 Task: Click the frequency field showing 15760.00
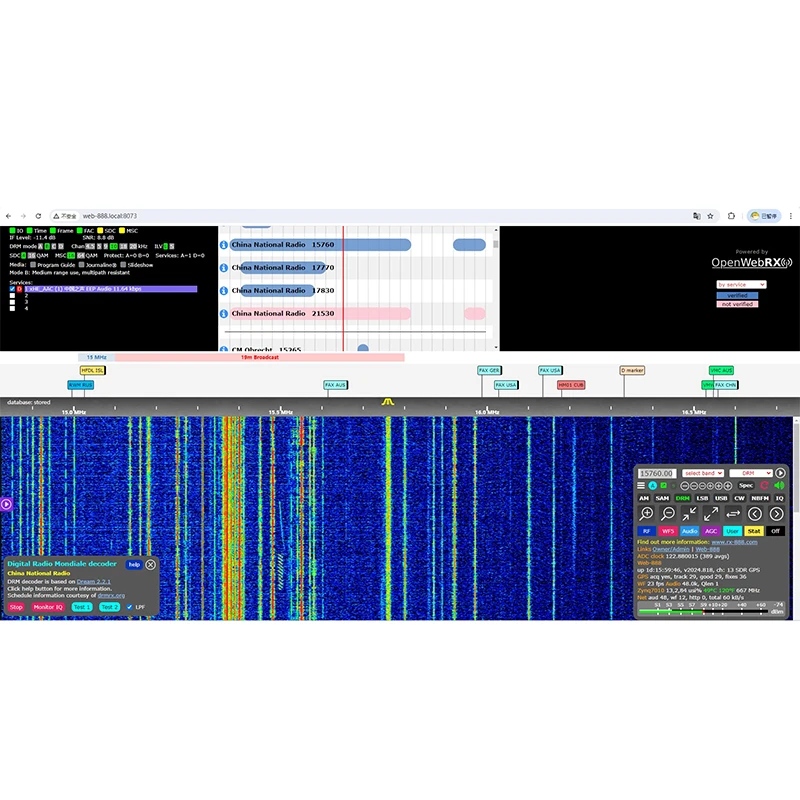tap(656, 474)
